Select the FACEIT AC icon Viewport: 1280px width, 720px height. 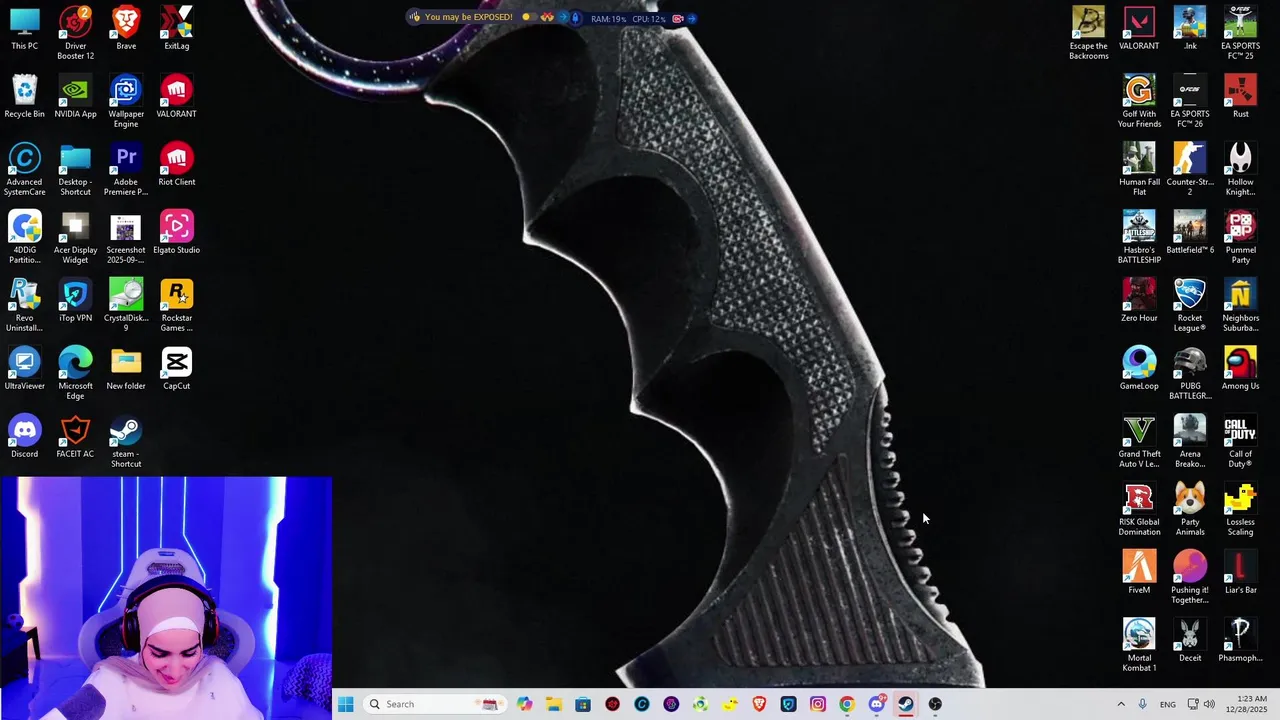click(x=75, y=436)
